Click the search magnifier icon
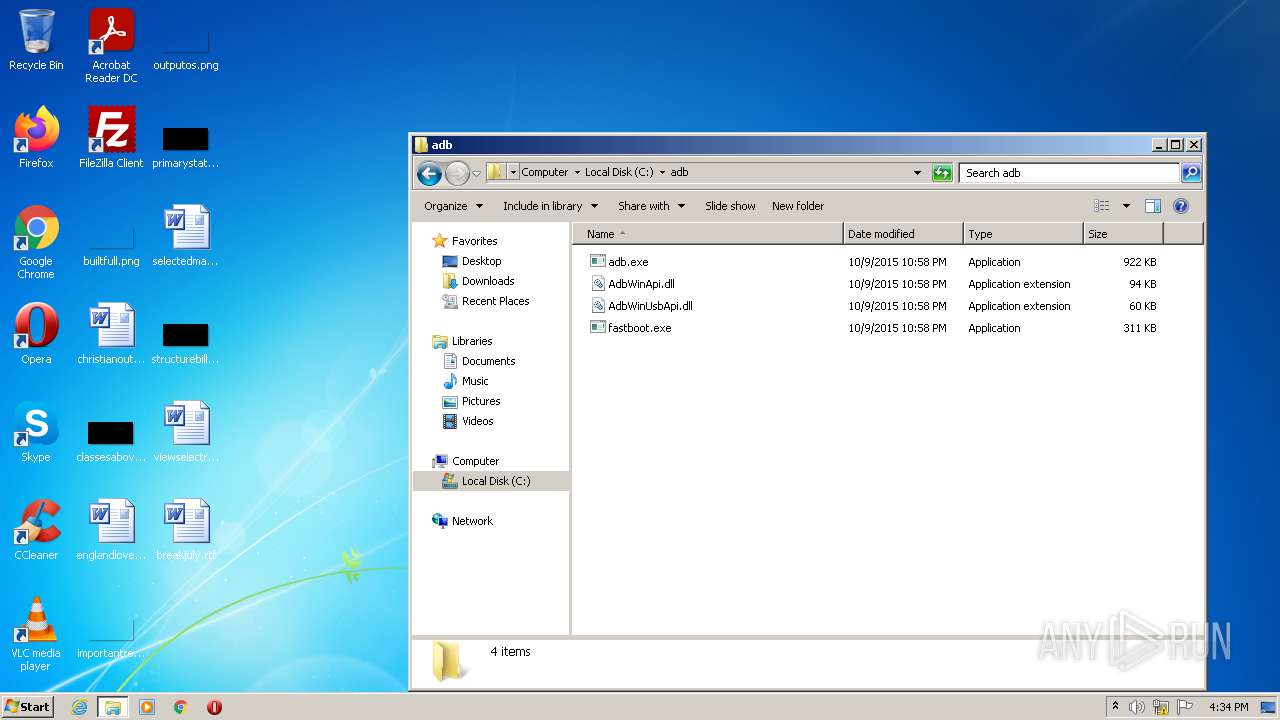The image size is (1280, 720). click(x=1190, y=173)
